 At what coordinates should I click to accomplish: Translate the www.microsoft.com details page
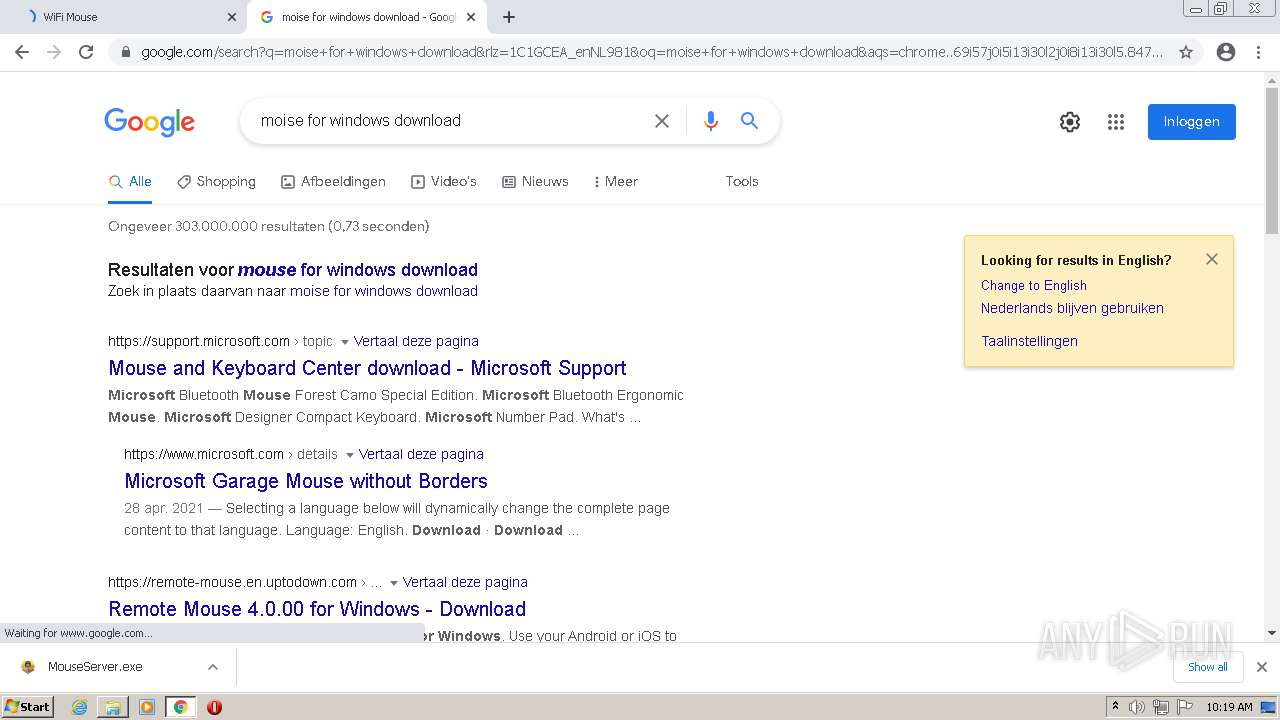coord(421,454)
